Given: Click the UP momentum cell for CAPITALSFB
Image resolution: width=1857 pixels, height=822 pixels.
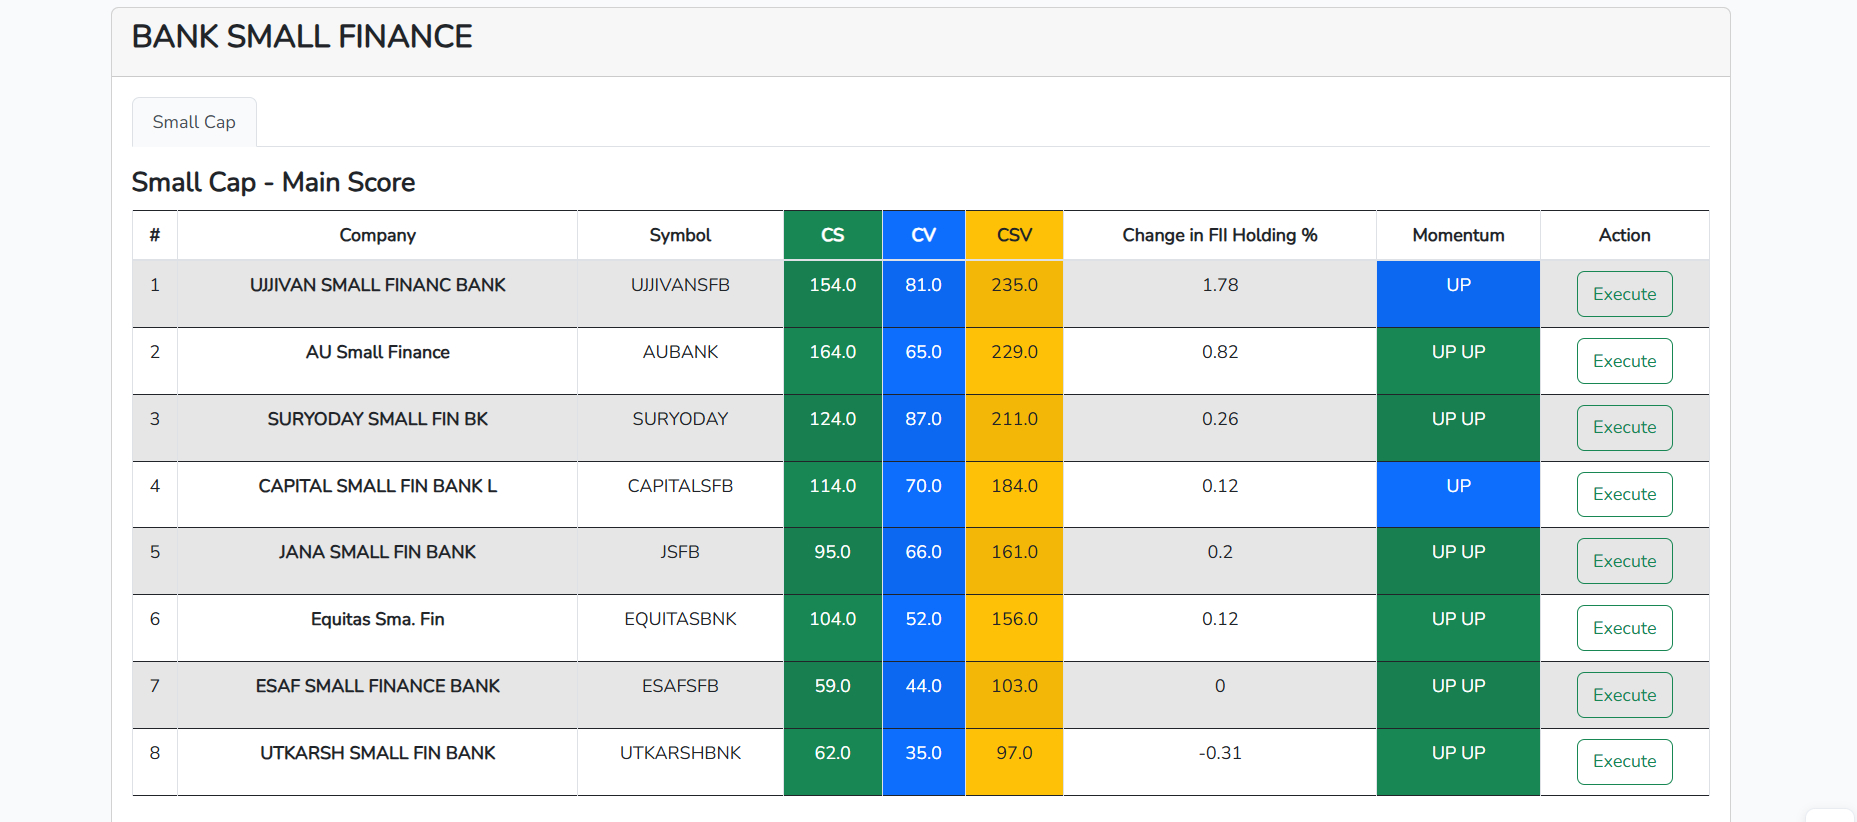Looking at the screenshot, I should [1458, 494].
